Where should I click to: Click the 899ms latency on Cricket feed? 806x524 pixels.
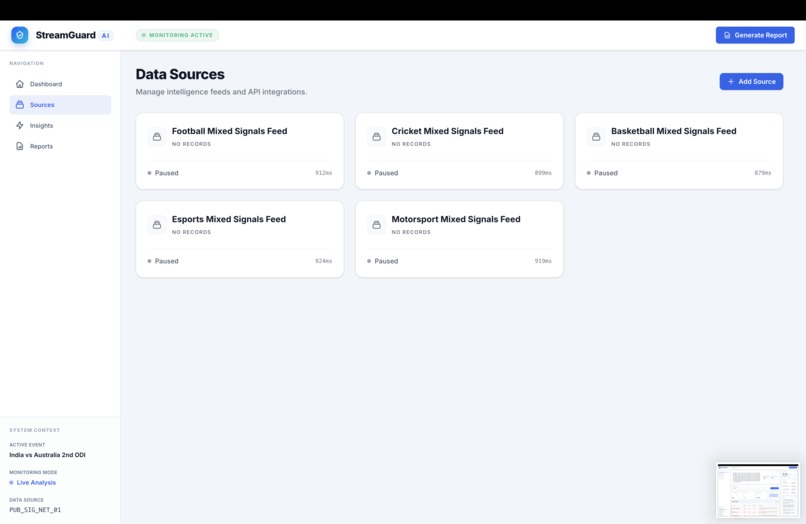[543, 173]
